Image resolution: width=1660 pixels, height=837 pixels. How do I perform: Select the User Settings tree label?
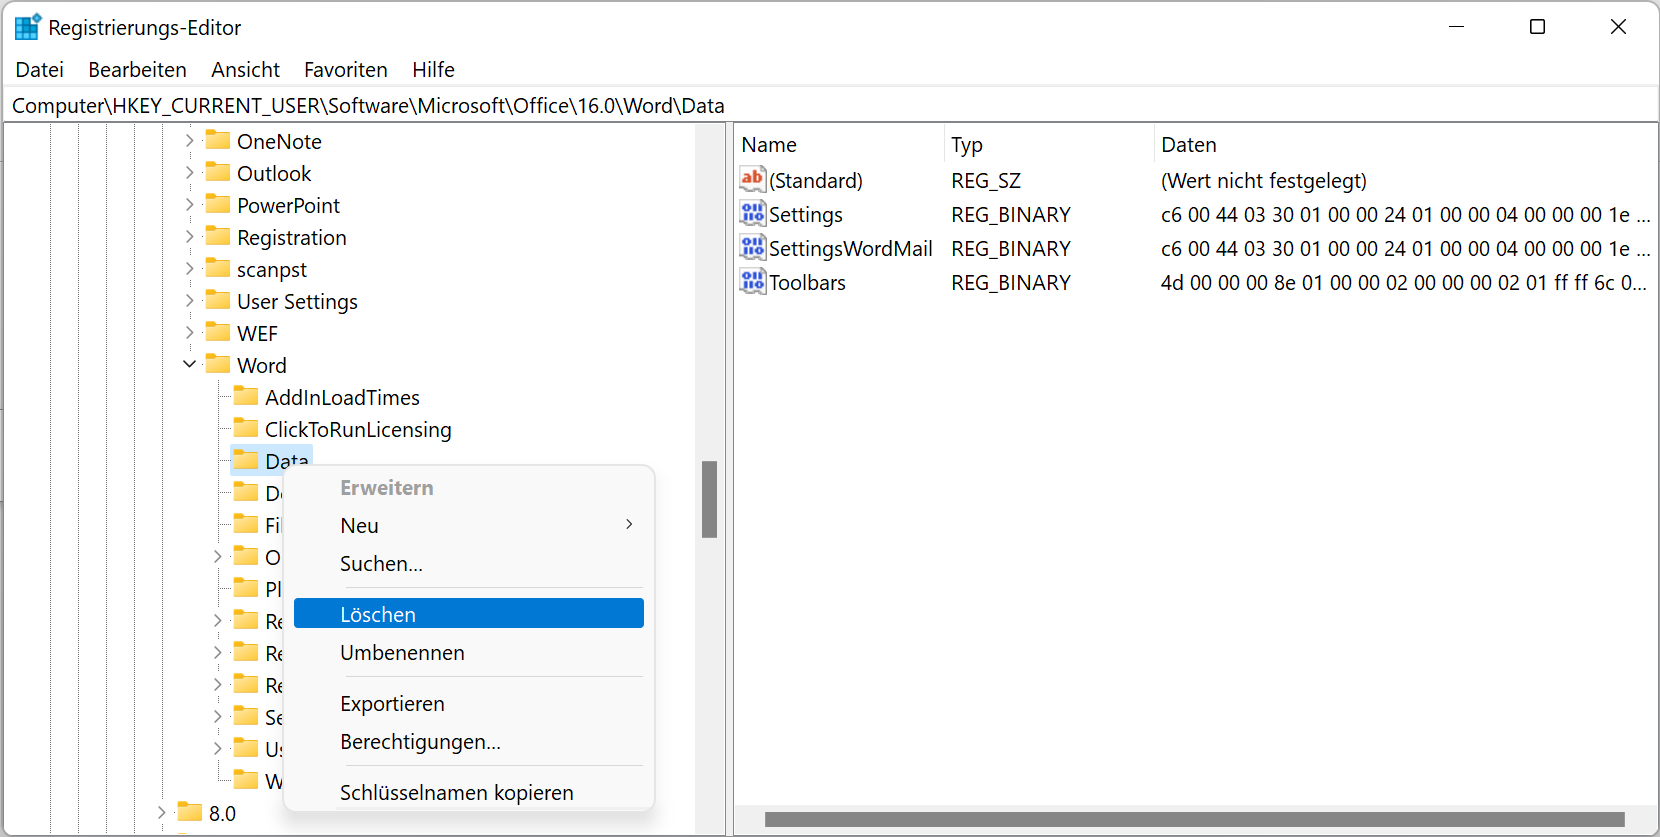(297, 301)
